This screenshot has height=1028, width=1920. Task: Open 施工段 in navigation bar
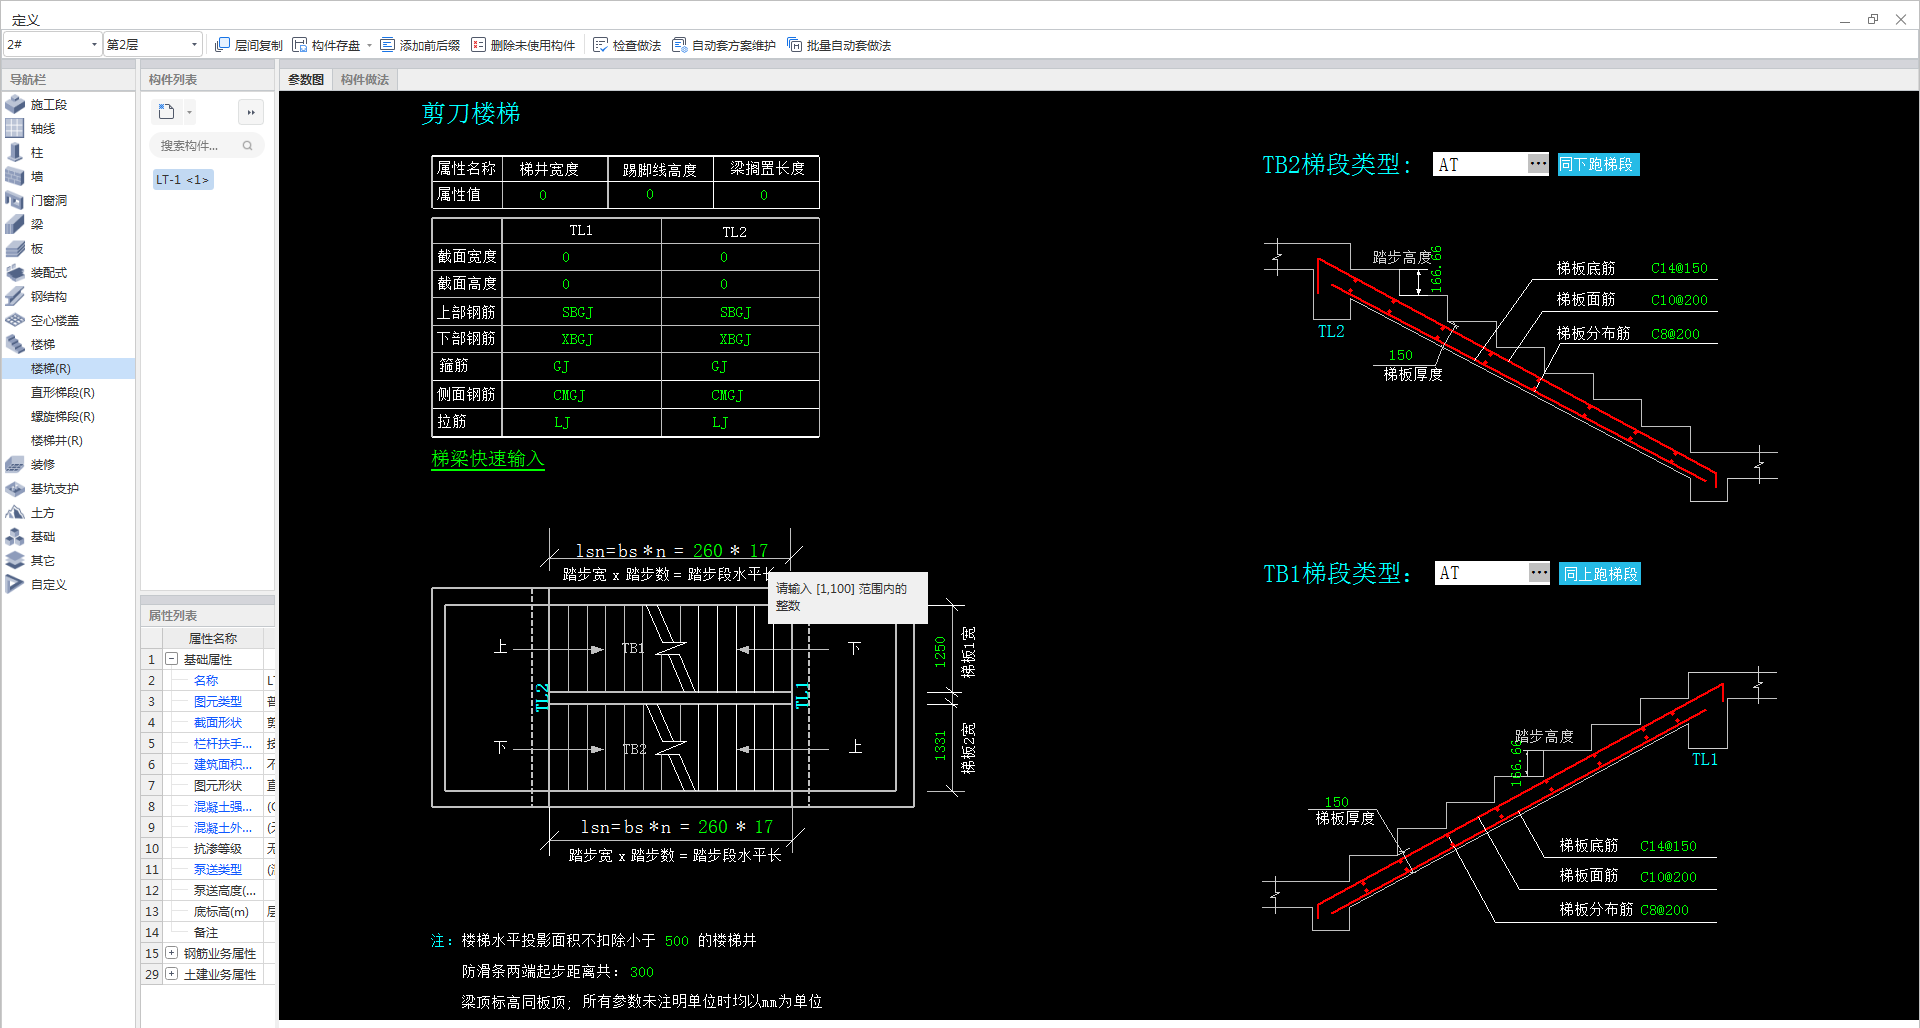click(48, 104)
